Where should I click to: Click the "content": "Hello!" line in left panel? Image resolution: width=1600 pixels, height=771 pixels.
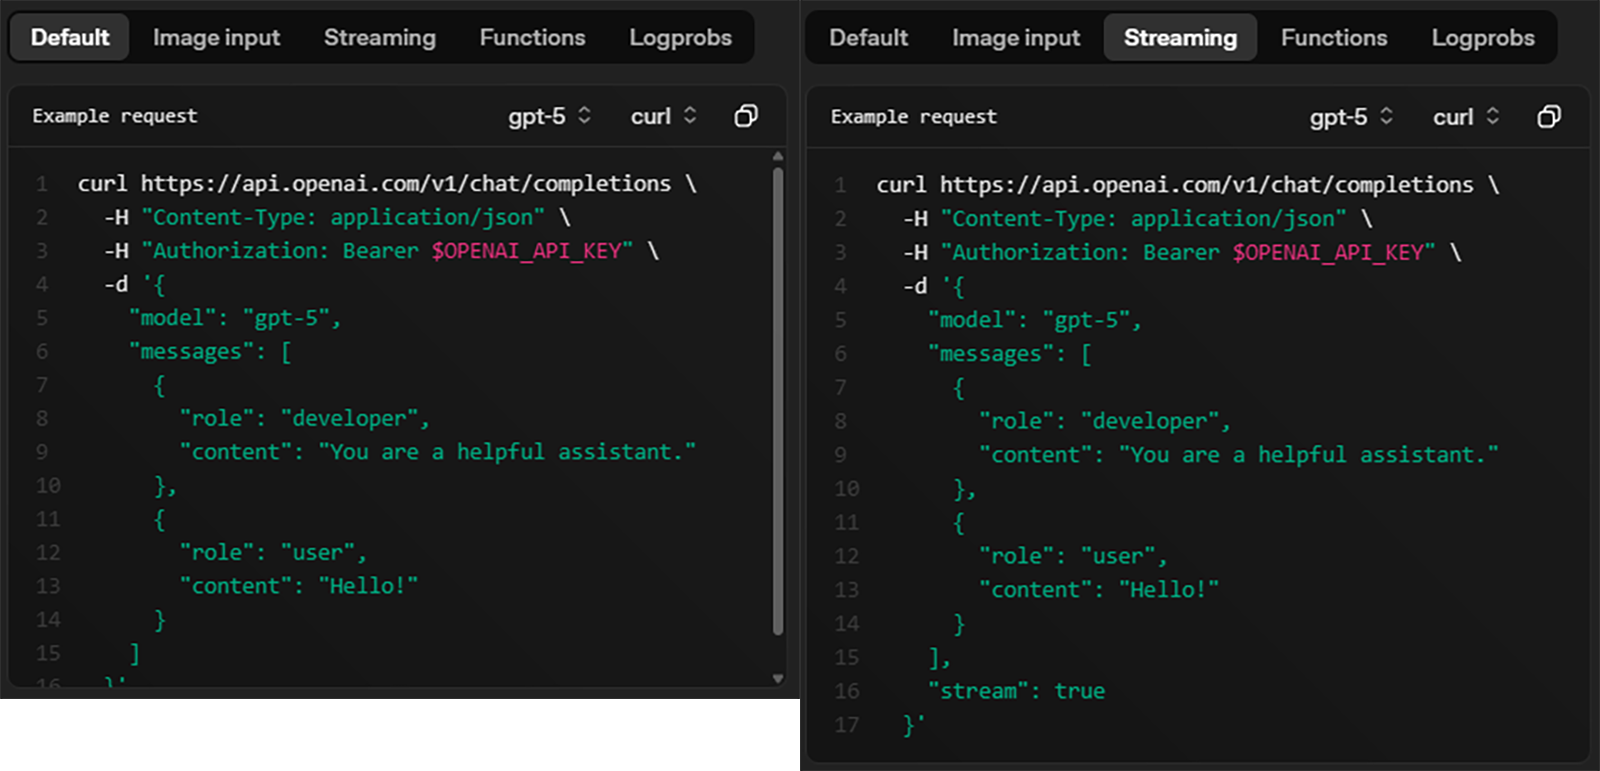pyautogui.click(x=299, y=586)
